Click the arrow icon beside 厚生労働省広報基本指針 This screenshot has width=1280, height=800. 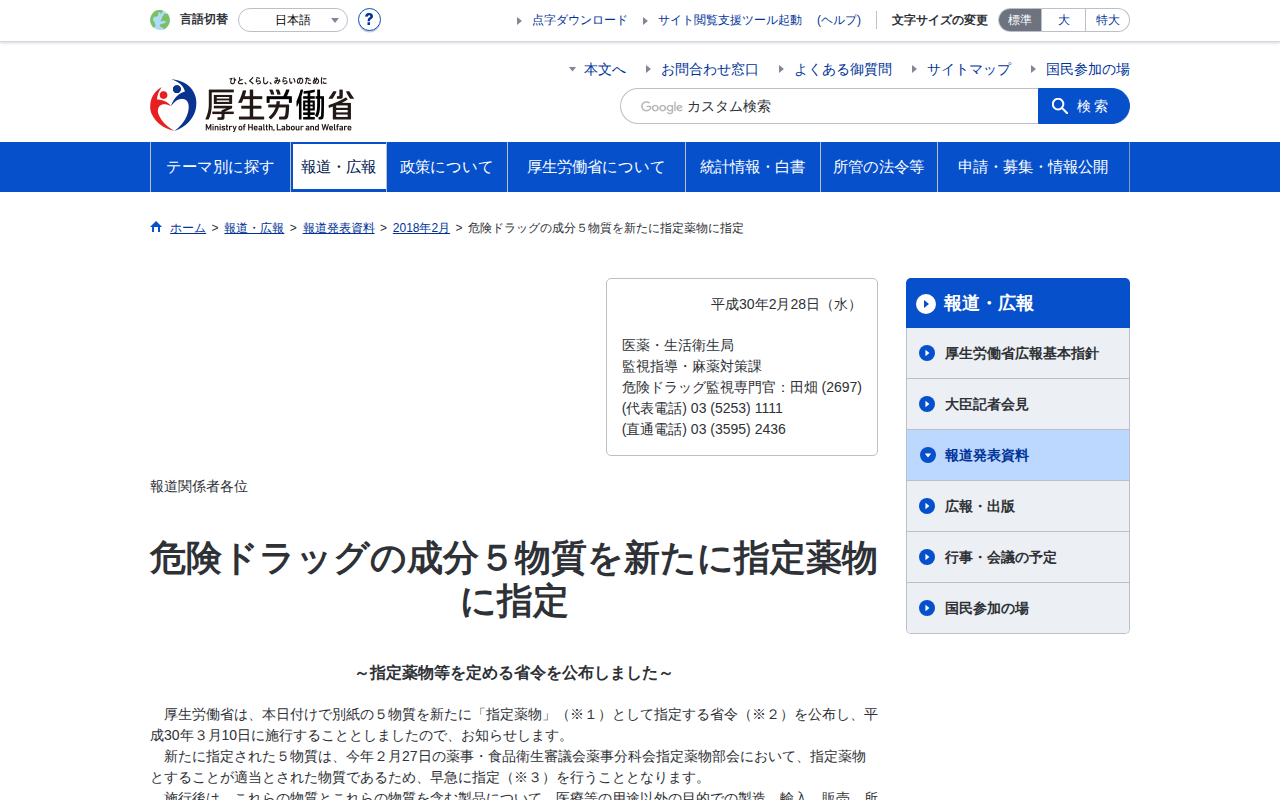pos(927,353)
